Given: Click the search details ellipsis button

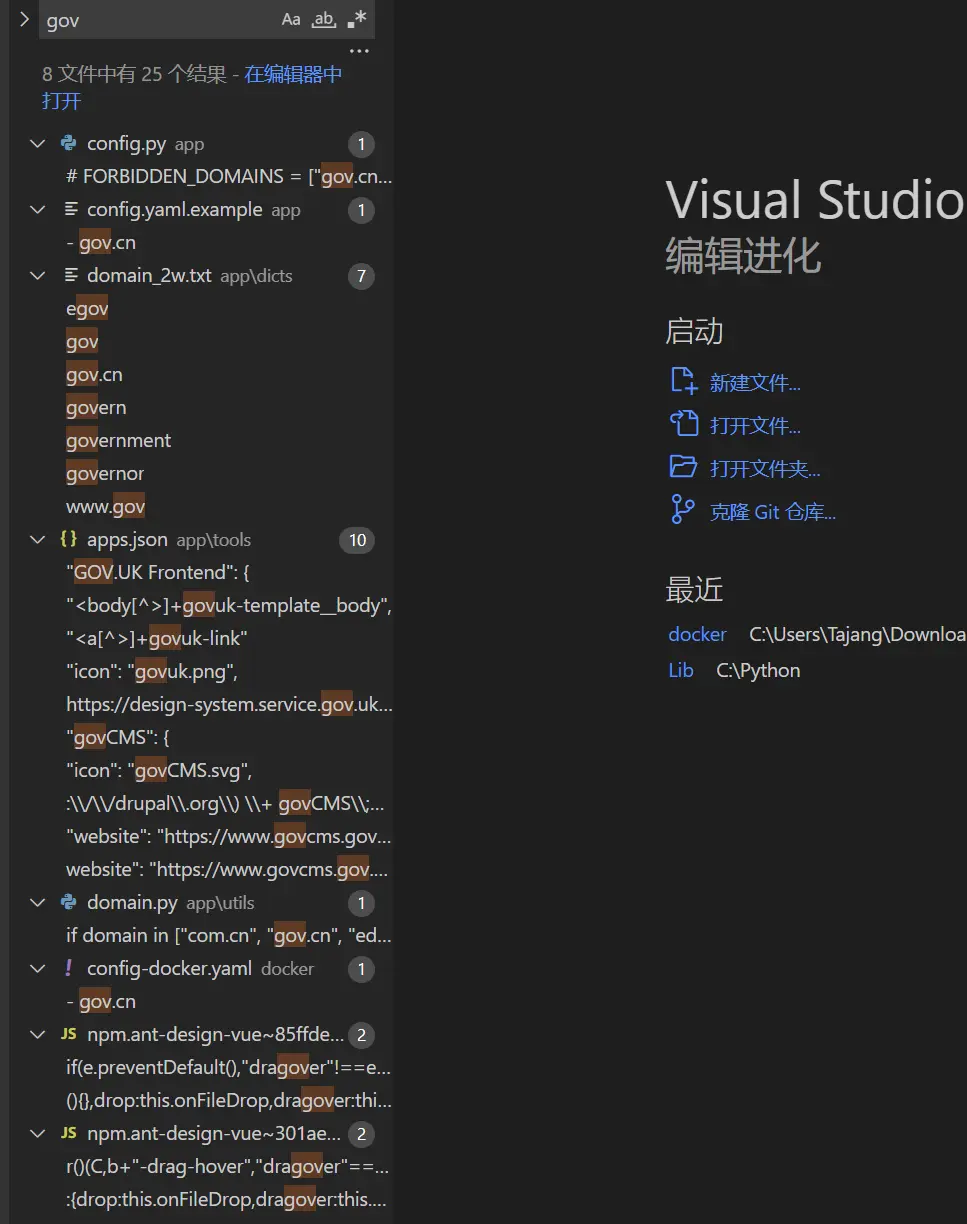Looking at the screenshot, I should coord(359,52).
